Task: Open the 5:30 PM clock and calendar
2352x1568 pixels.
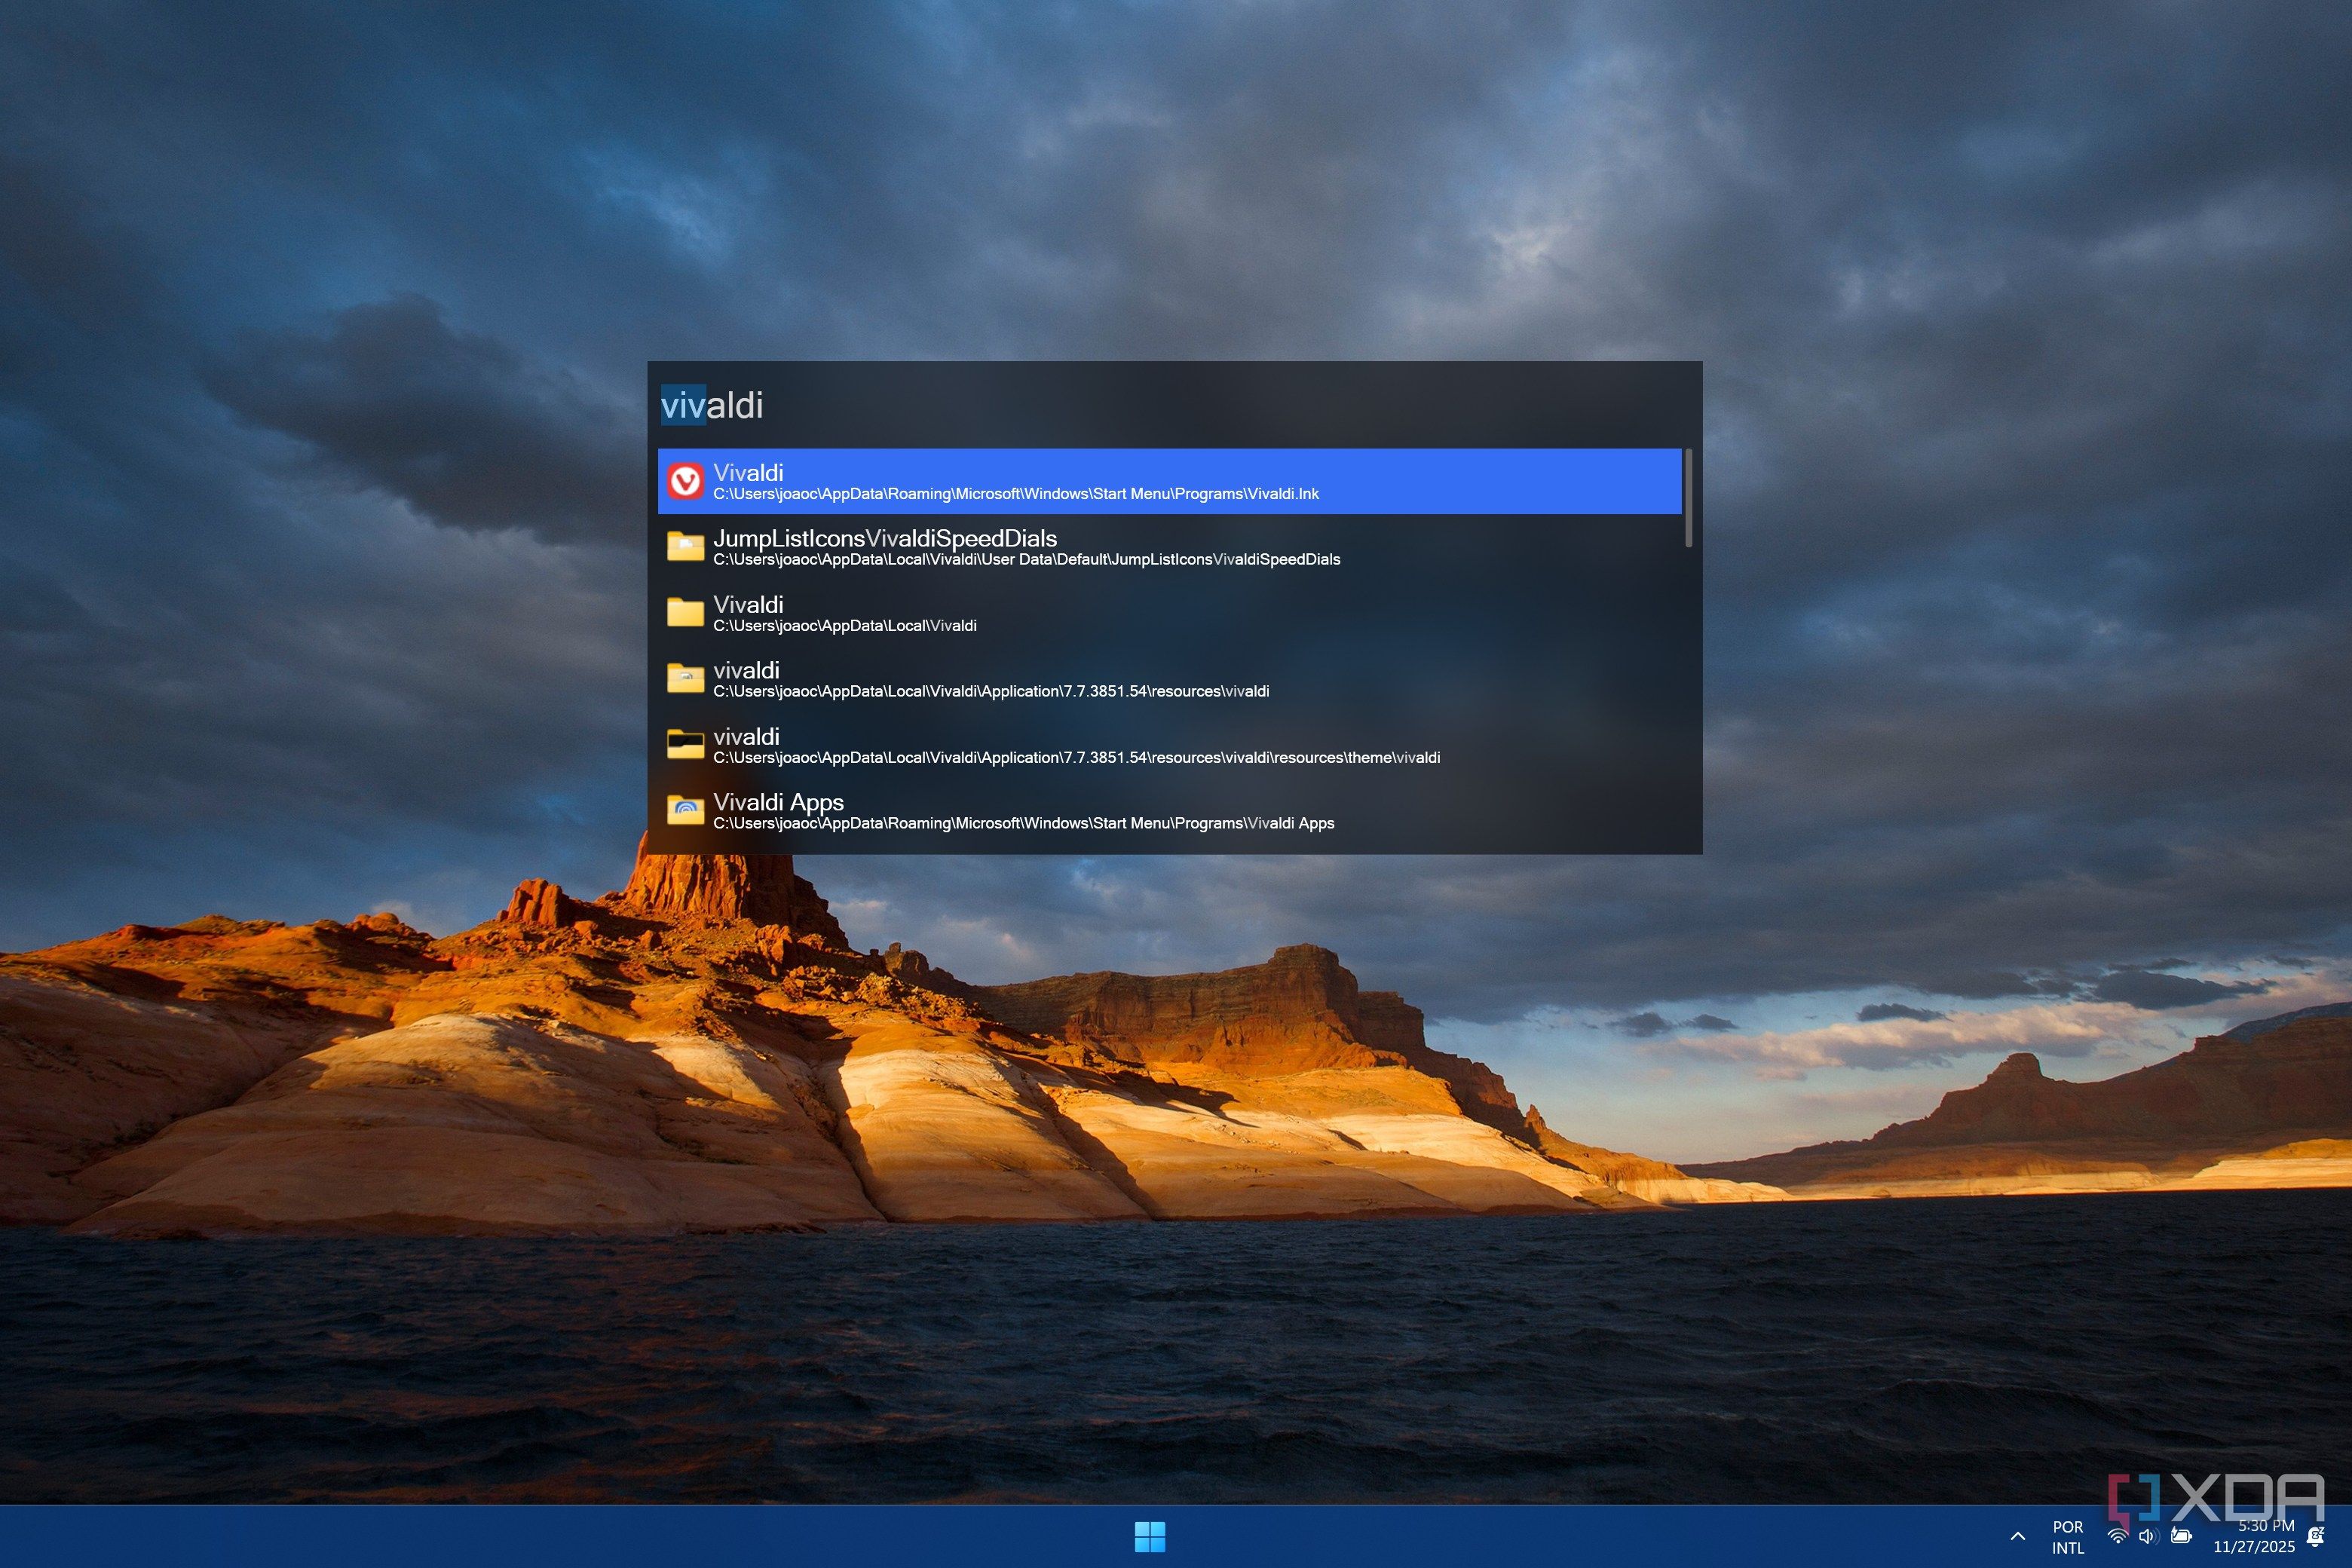Action: pyautogui.click(x=2253, y=1536)
